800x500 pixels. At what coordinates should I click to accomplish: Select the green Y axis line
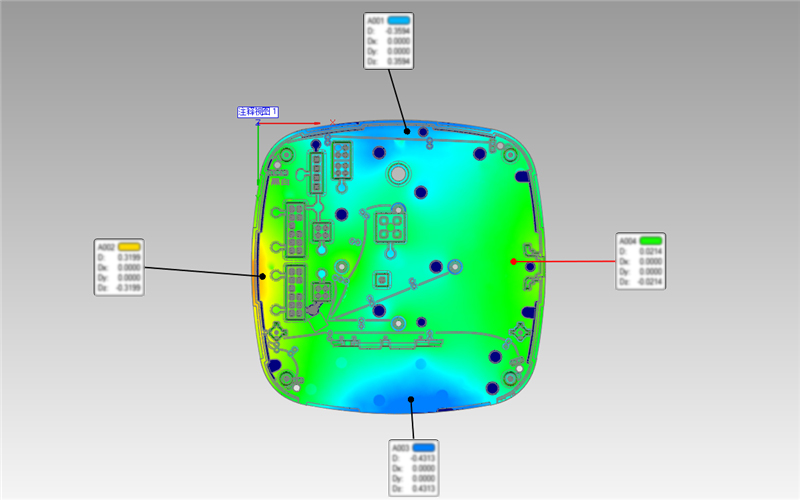(258, 148)
